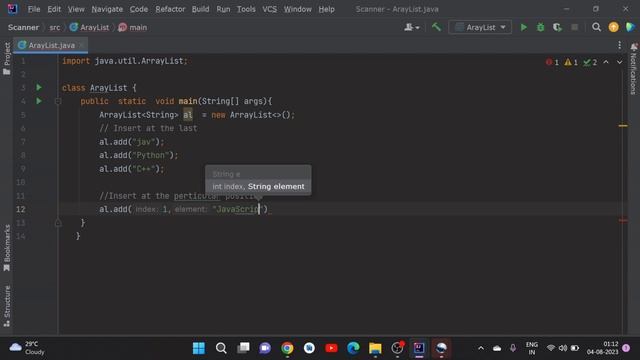Click the run gutter icon beside main method
640x360 pixels.
tap(39, 101)
